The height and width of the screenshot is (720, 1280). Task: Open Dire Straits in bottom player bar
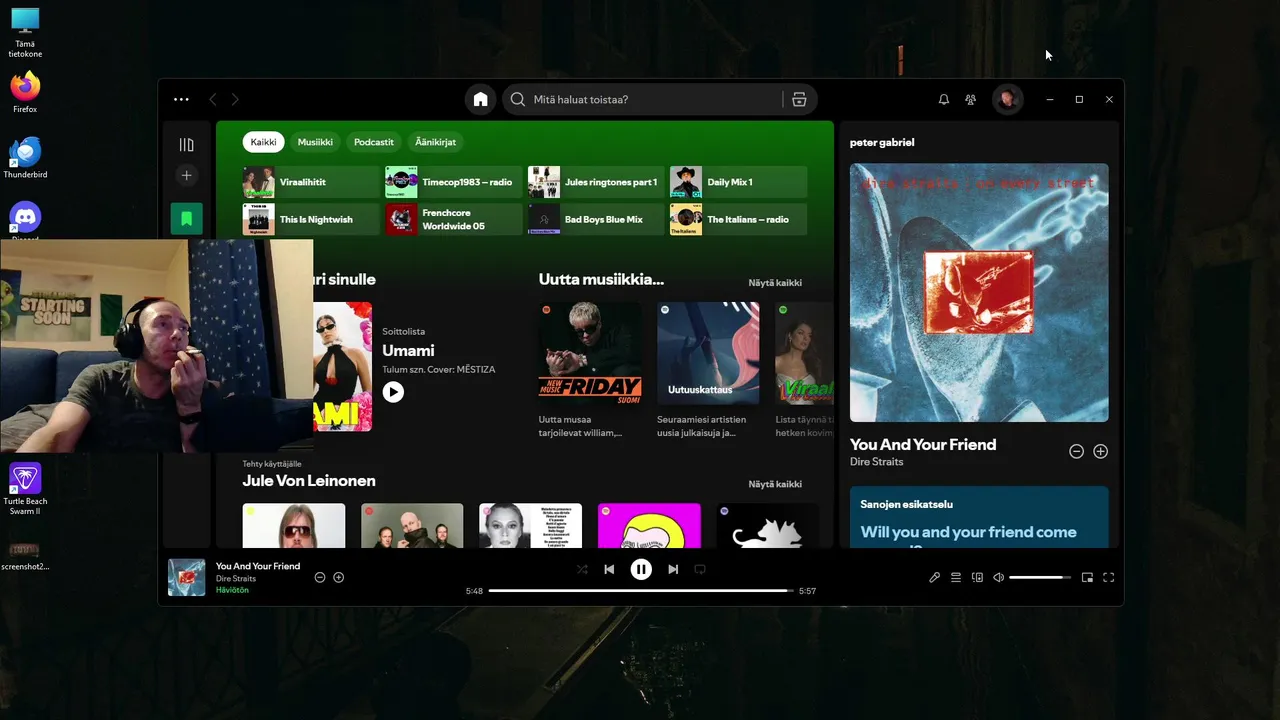tap(236, 579)
